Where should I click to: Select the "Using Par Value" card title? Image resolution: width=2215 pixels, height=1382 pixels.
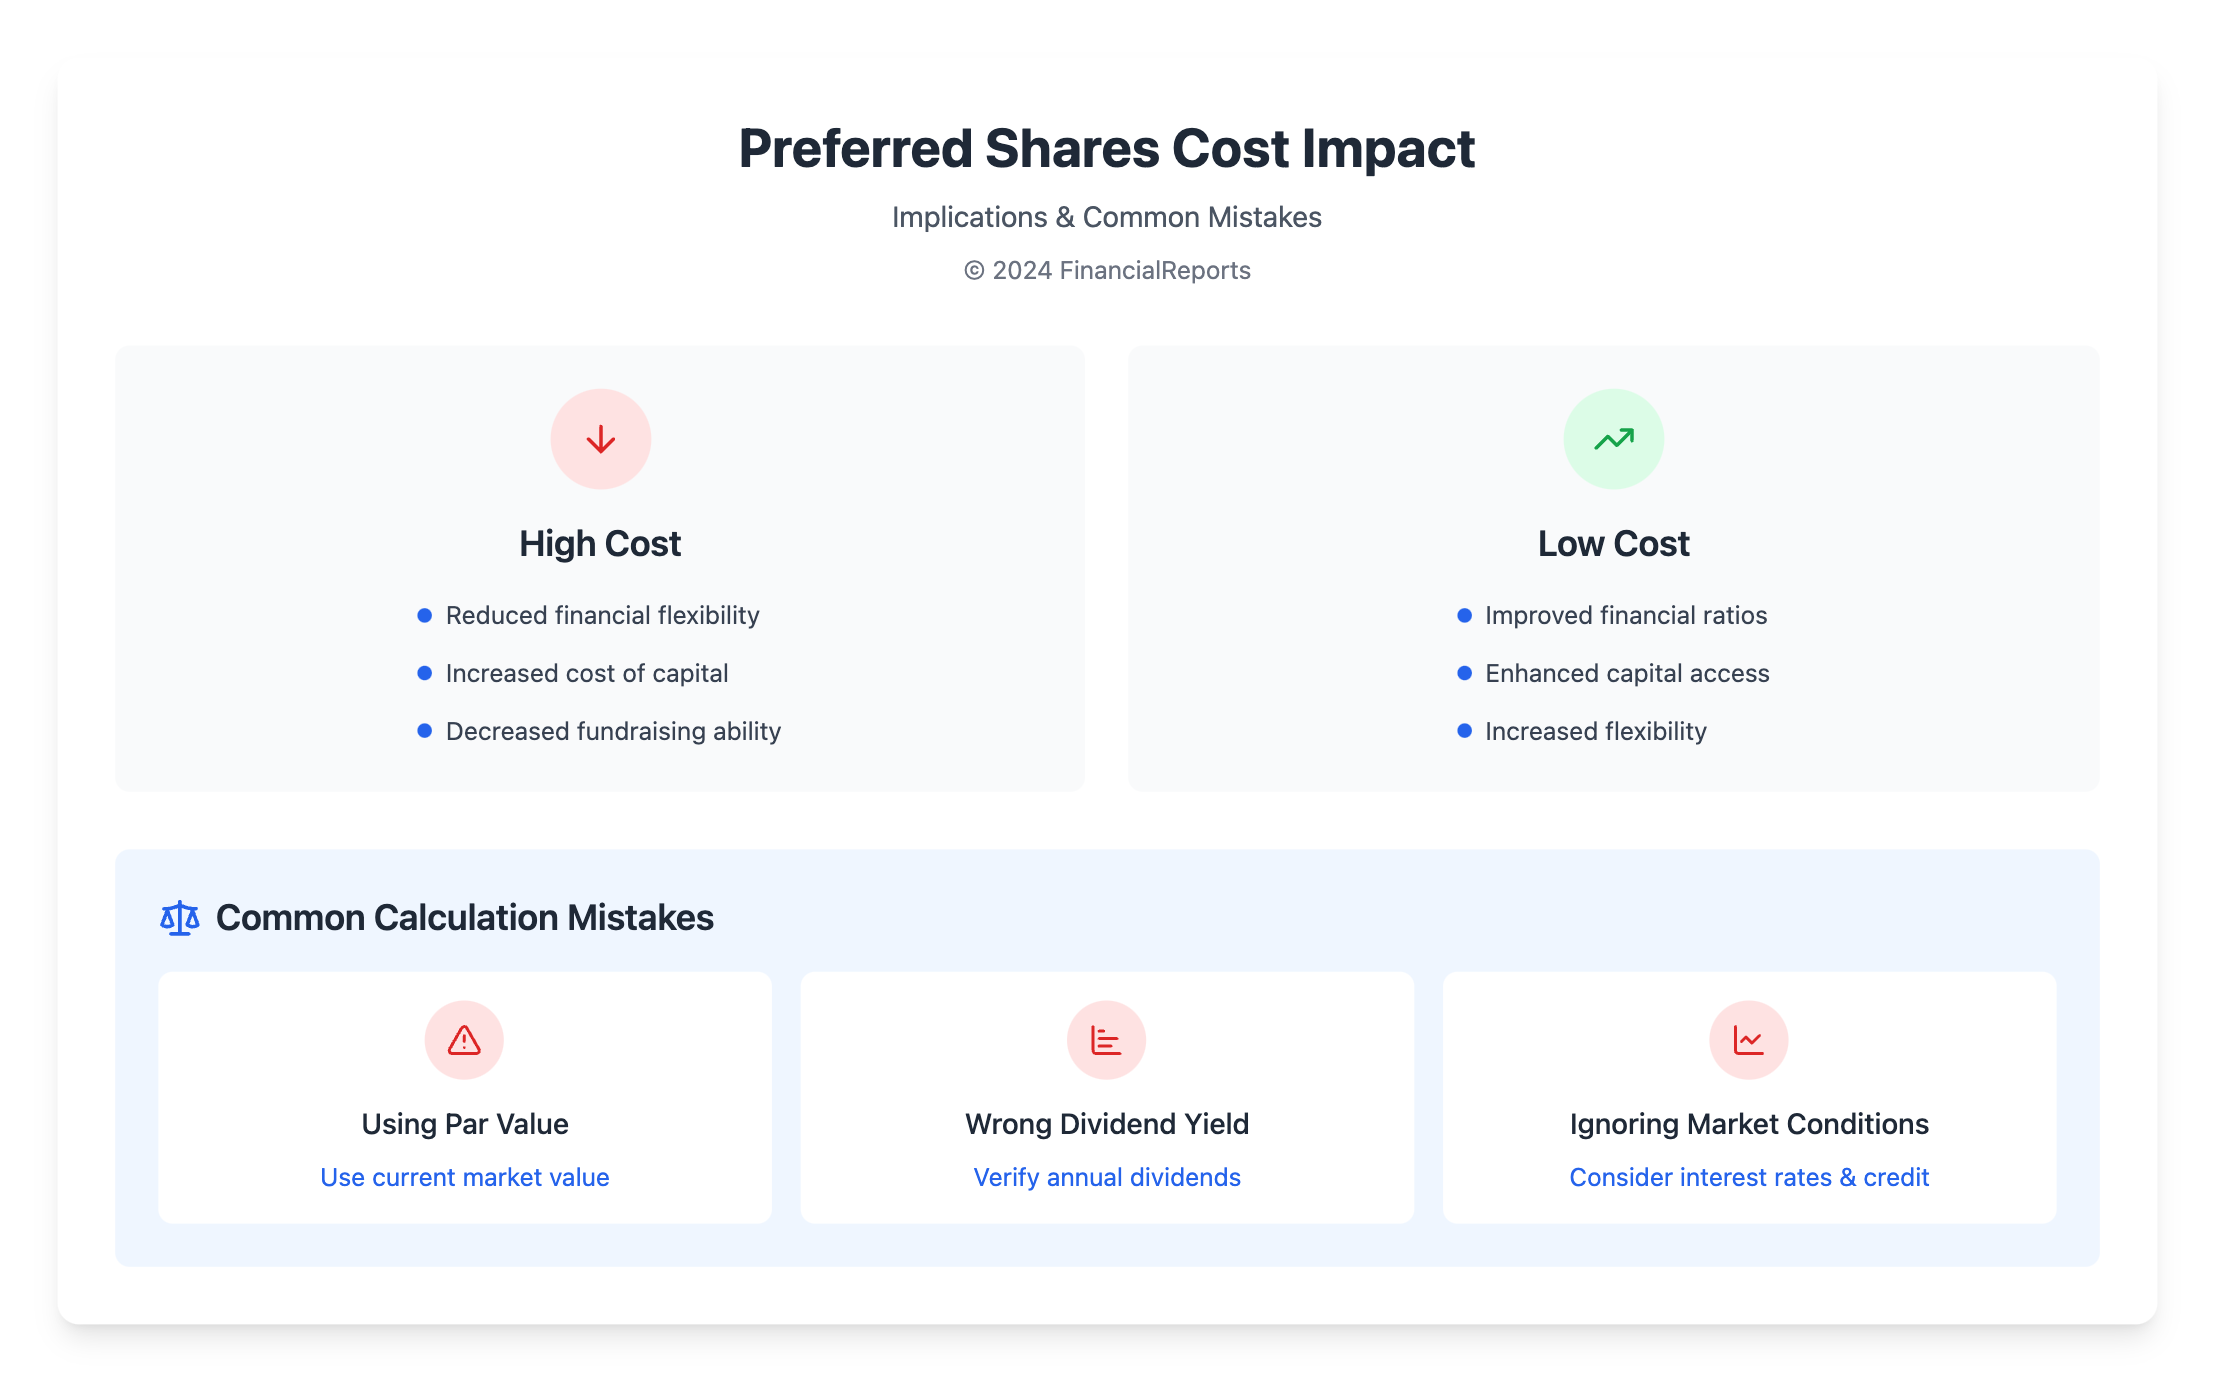(x=464, y=1124)
